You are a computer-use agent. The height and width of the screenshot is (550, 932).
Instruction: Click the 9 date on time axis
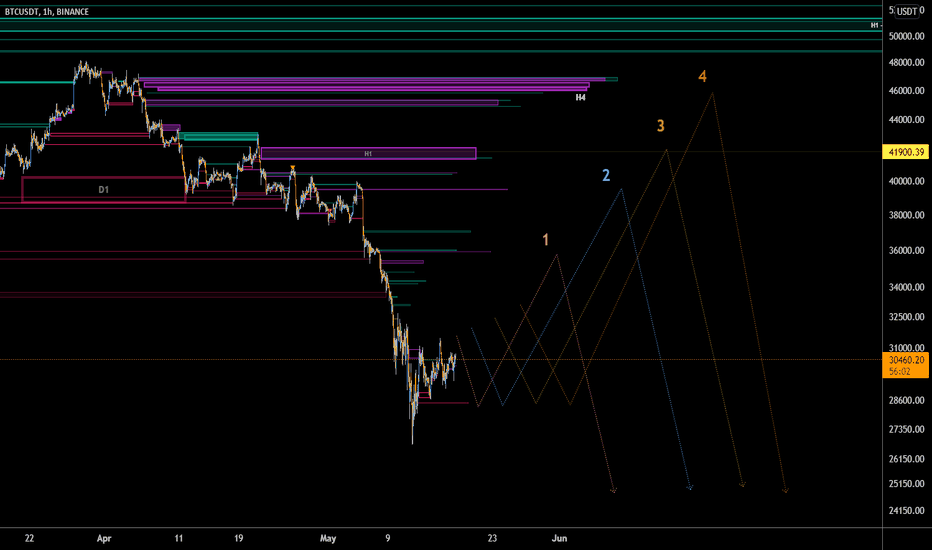(388, 539)
